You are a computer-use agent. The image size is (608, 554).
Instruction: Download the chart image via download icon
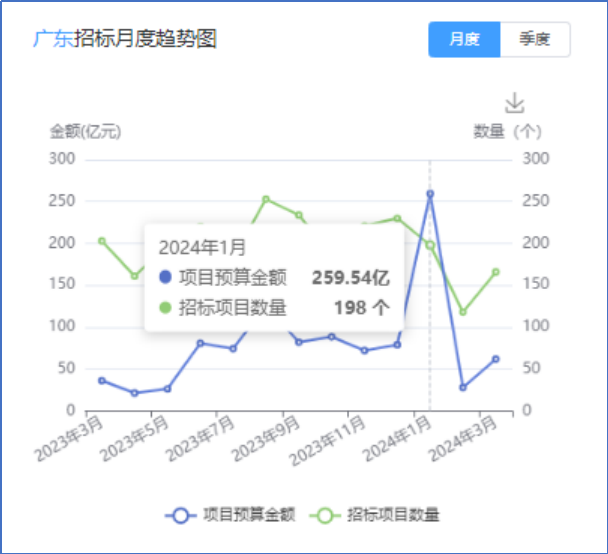tap(515, 103)
